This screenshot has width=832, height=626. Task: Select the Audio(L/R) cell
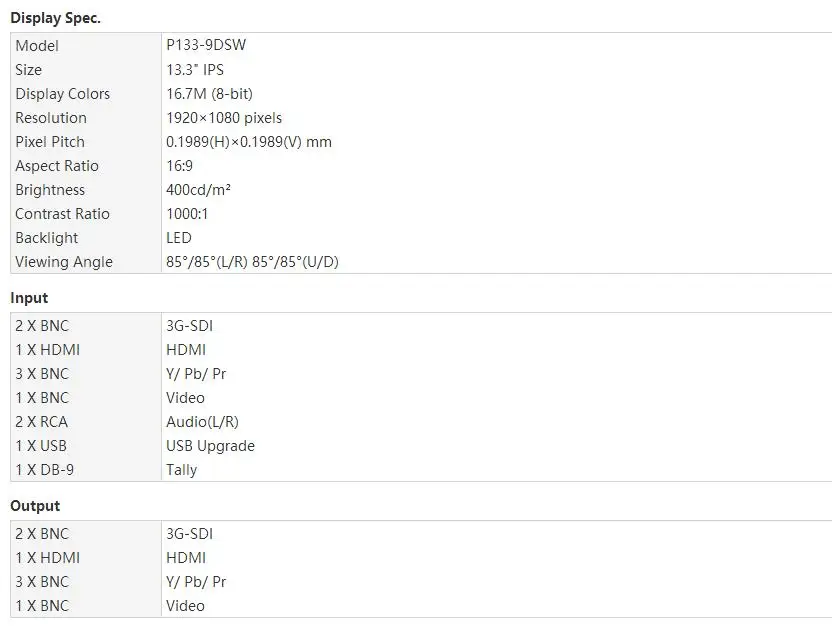[202, 422]
